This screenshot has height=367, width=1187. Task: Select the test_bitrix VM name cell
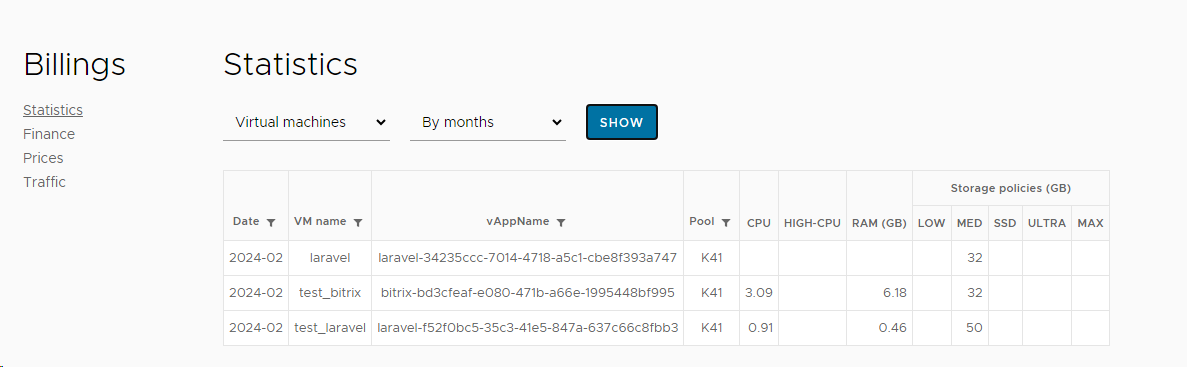(330, 293)
